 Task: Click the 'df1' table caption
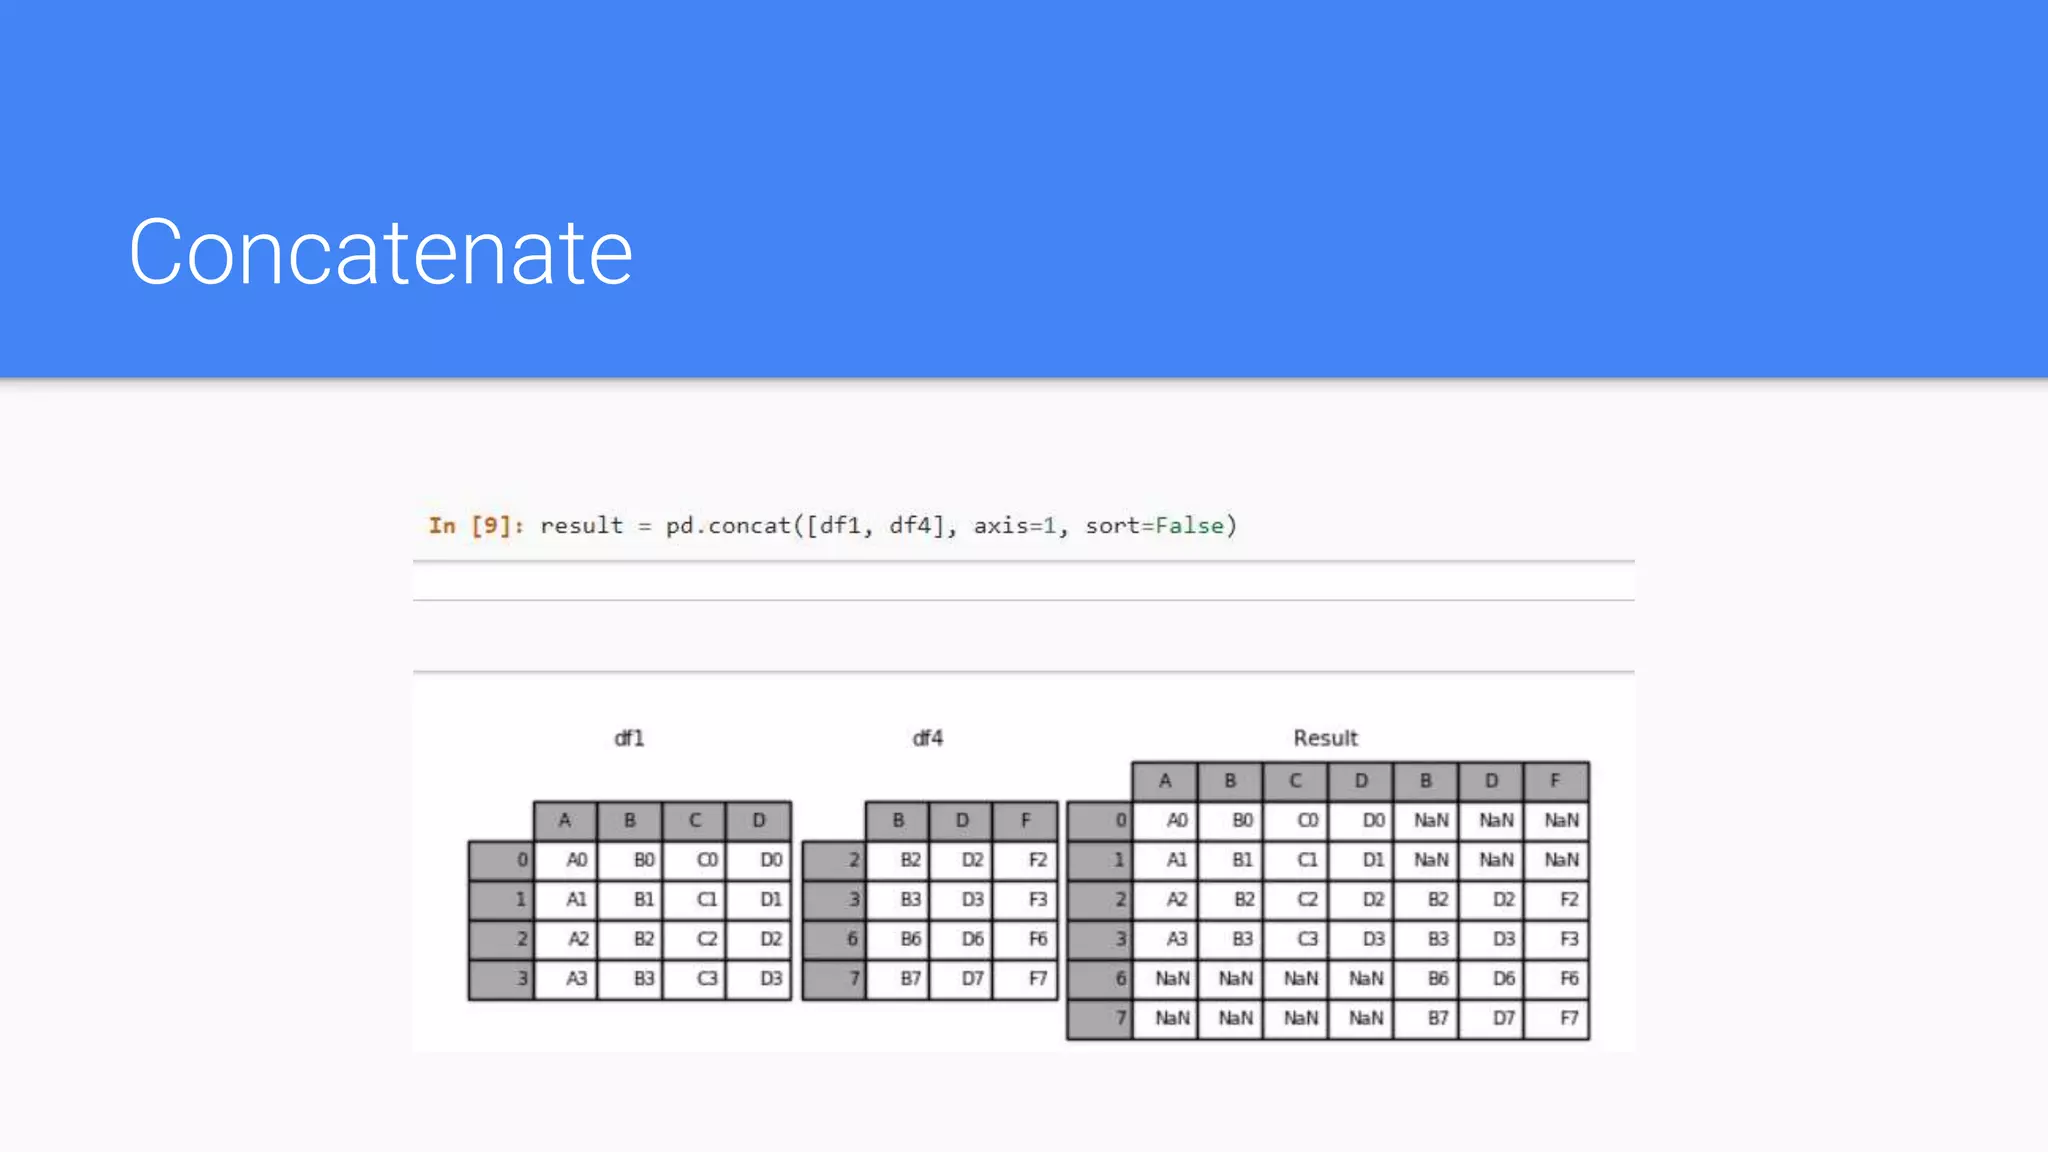[x=629, y=738]
